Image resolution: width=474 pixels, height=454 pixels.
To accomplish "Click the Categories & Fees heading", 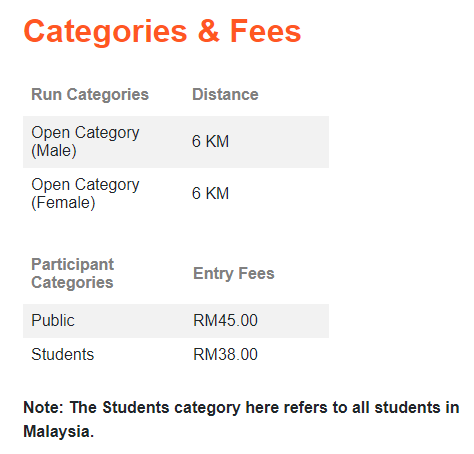I will pyautogui.click(x=162, y=32).
